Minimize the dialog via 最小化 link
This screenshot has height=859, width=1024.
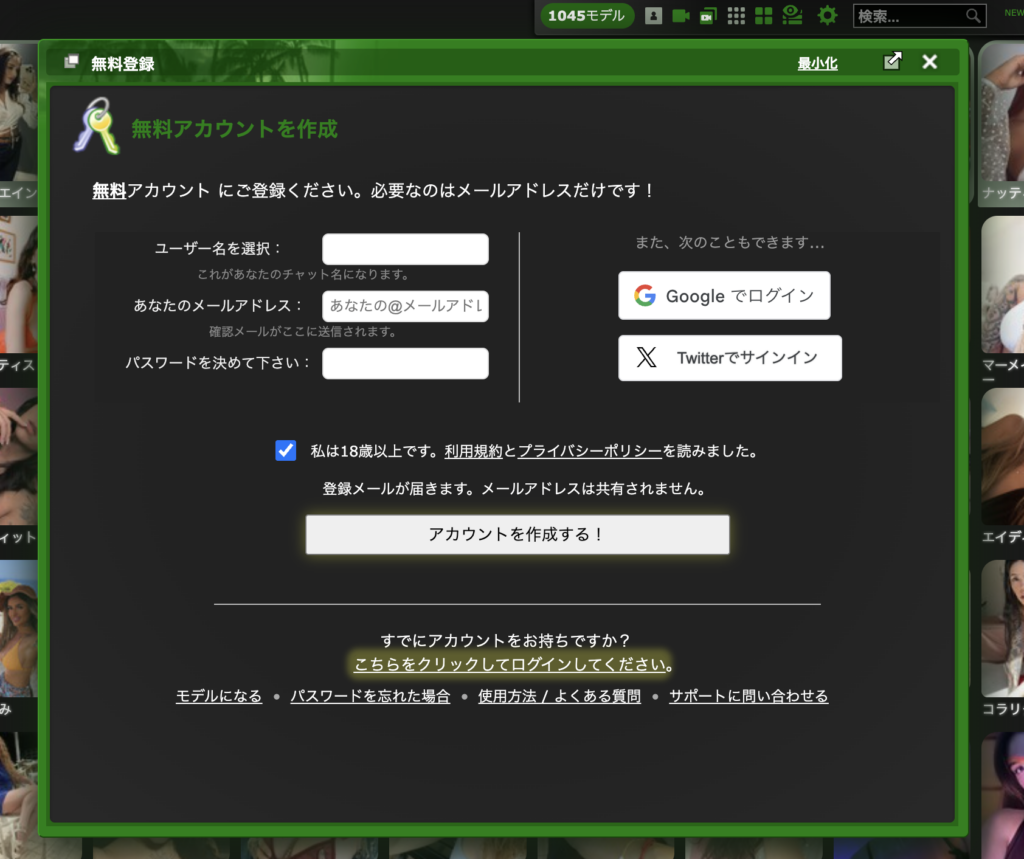[817, 61]
